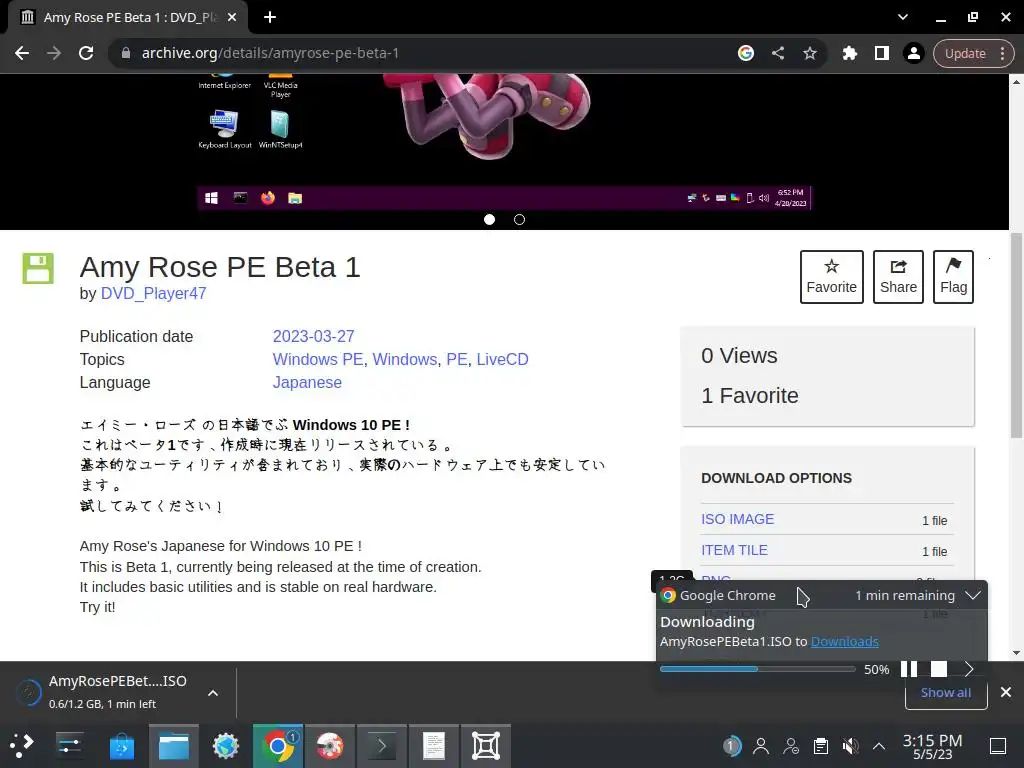The height and width of the screenshot is (768, 1024).
Task: Open the tab search dropdown arrow
Action: (x=903, y=17)
